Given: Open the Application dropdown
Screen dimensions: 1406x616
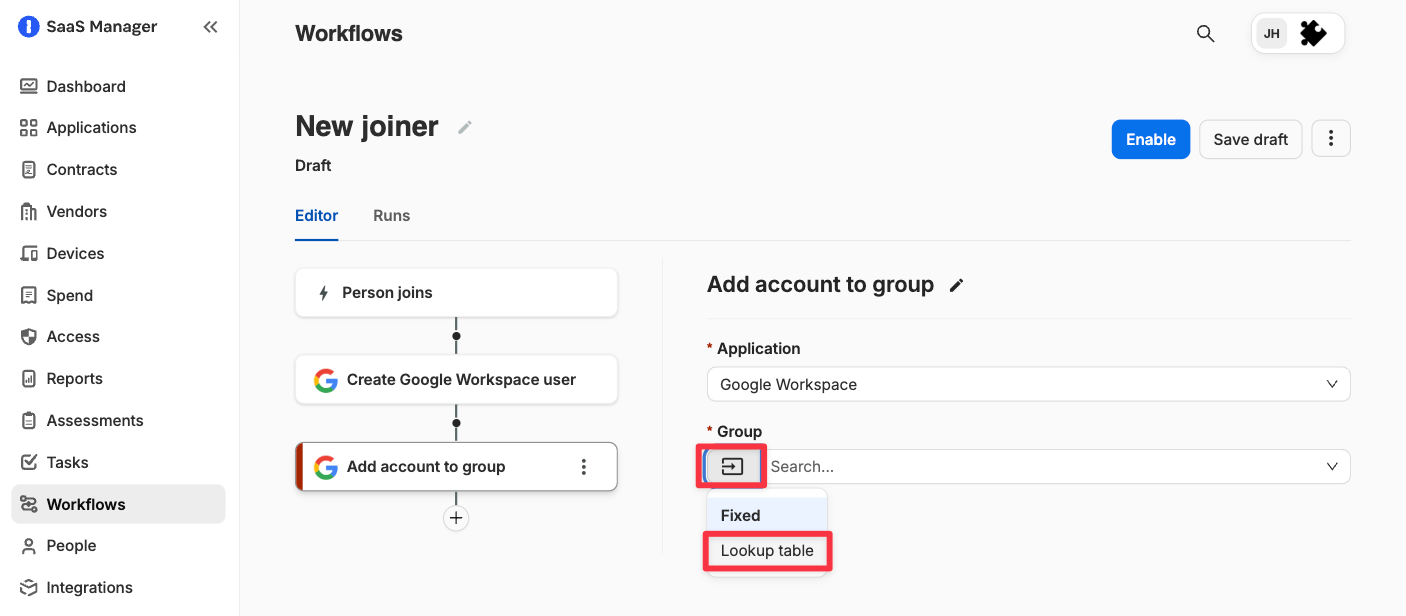Looking at the screenshot, I should (x=1028, y=384).
